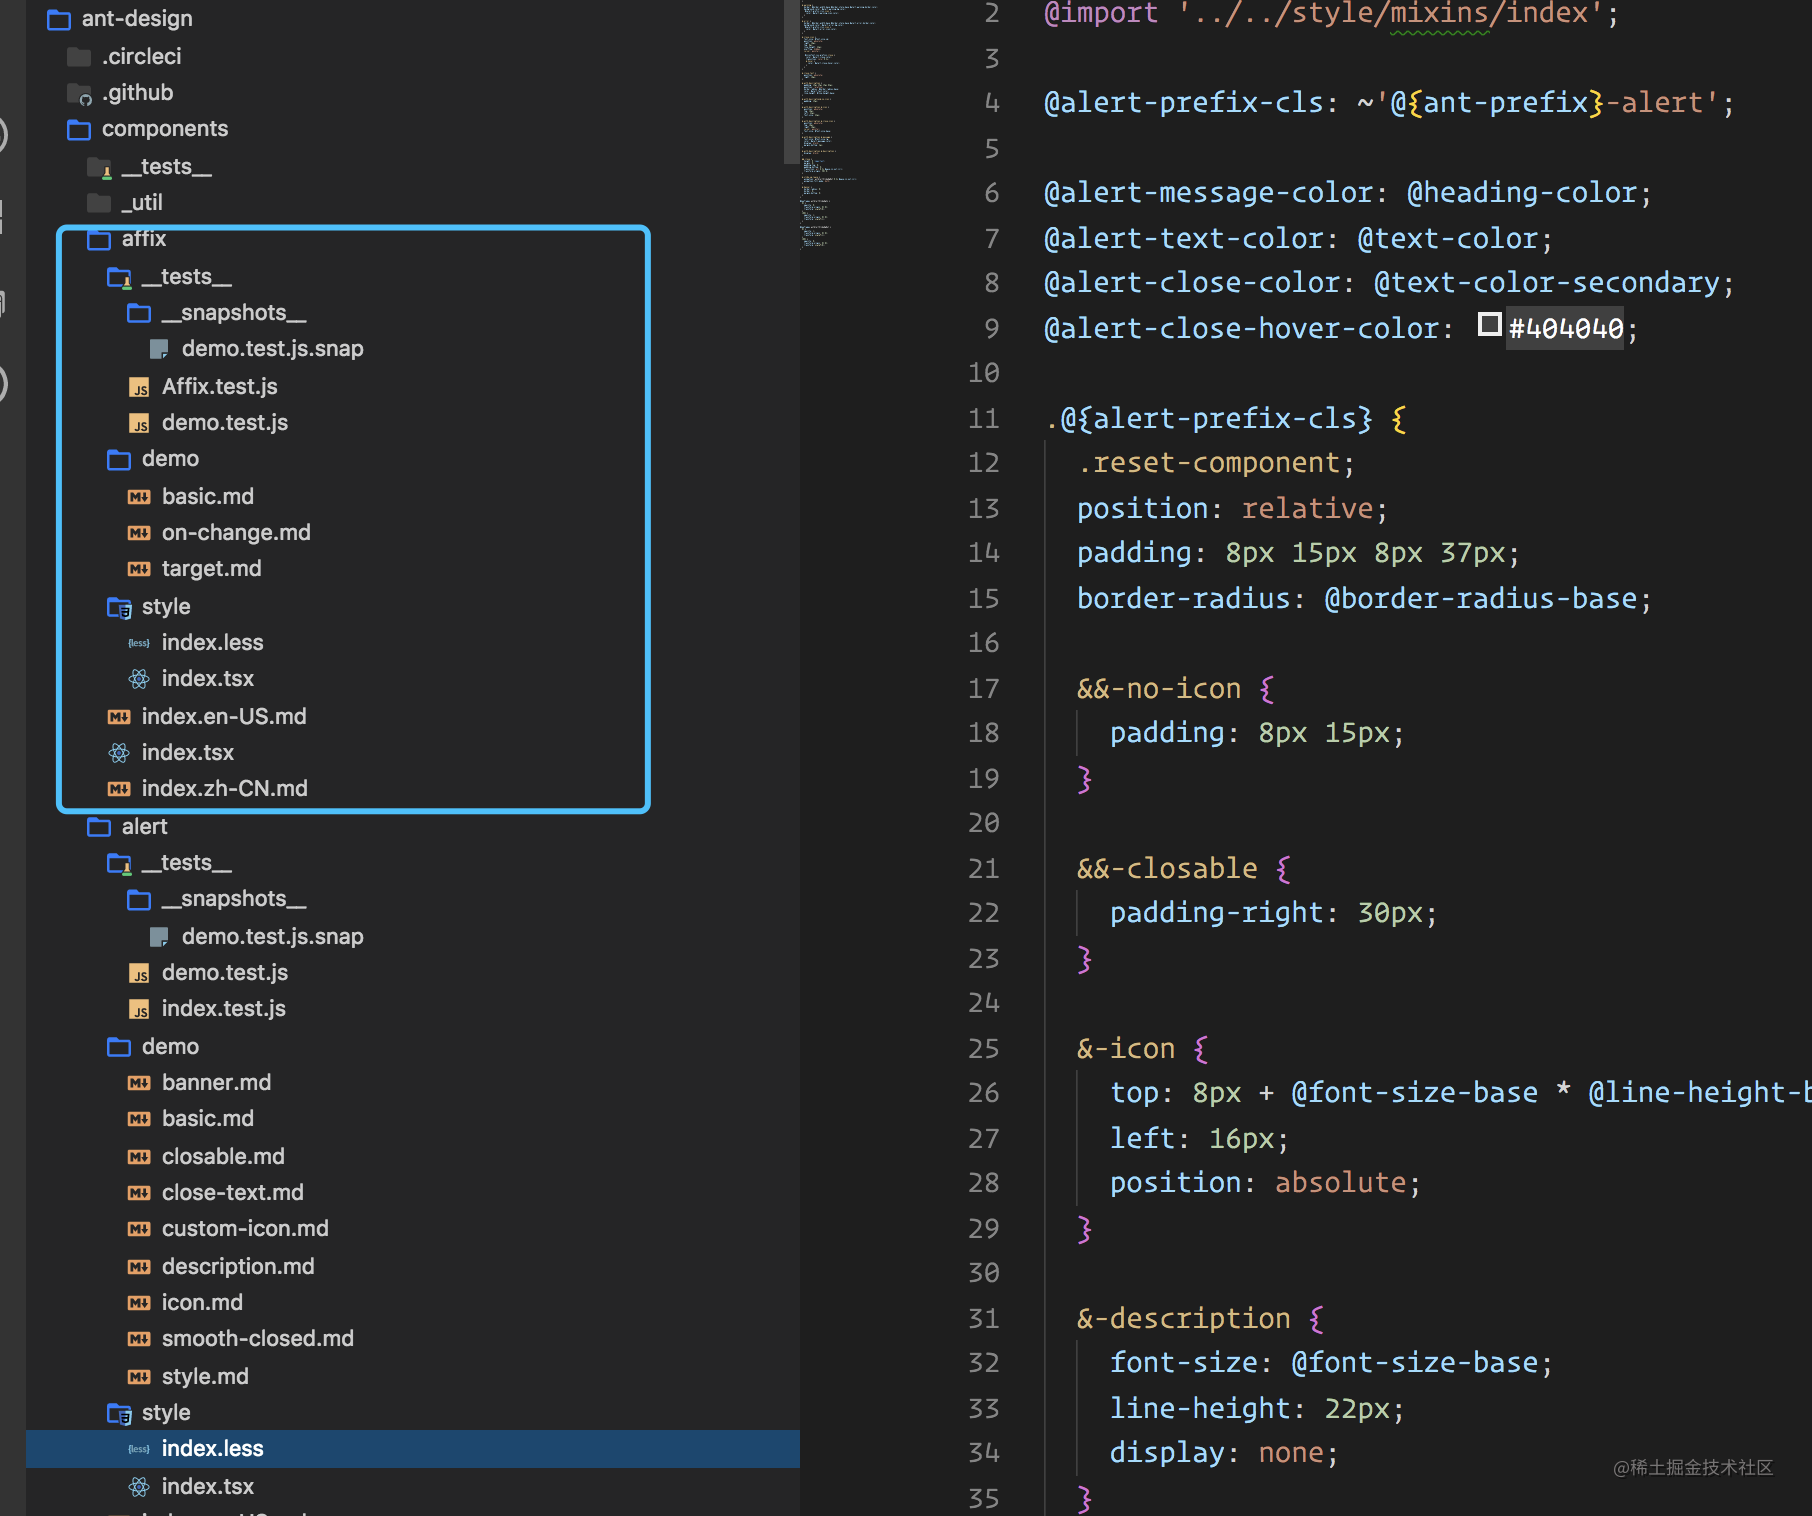Click the less icon of affix index.less
The height and width of the screenshot is (1516, 1812).
pyautogui.click(x=139, y=643)
